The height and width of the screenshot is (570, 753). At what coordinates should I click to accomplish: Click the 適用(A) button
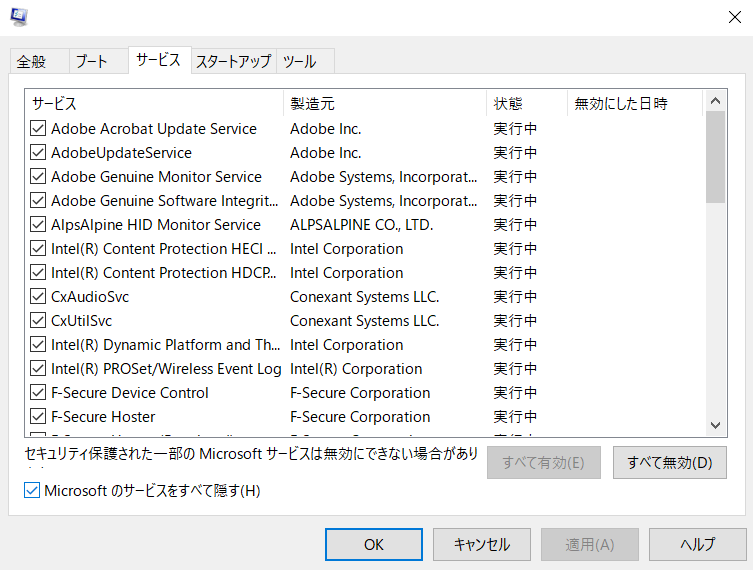coord(590,545)
